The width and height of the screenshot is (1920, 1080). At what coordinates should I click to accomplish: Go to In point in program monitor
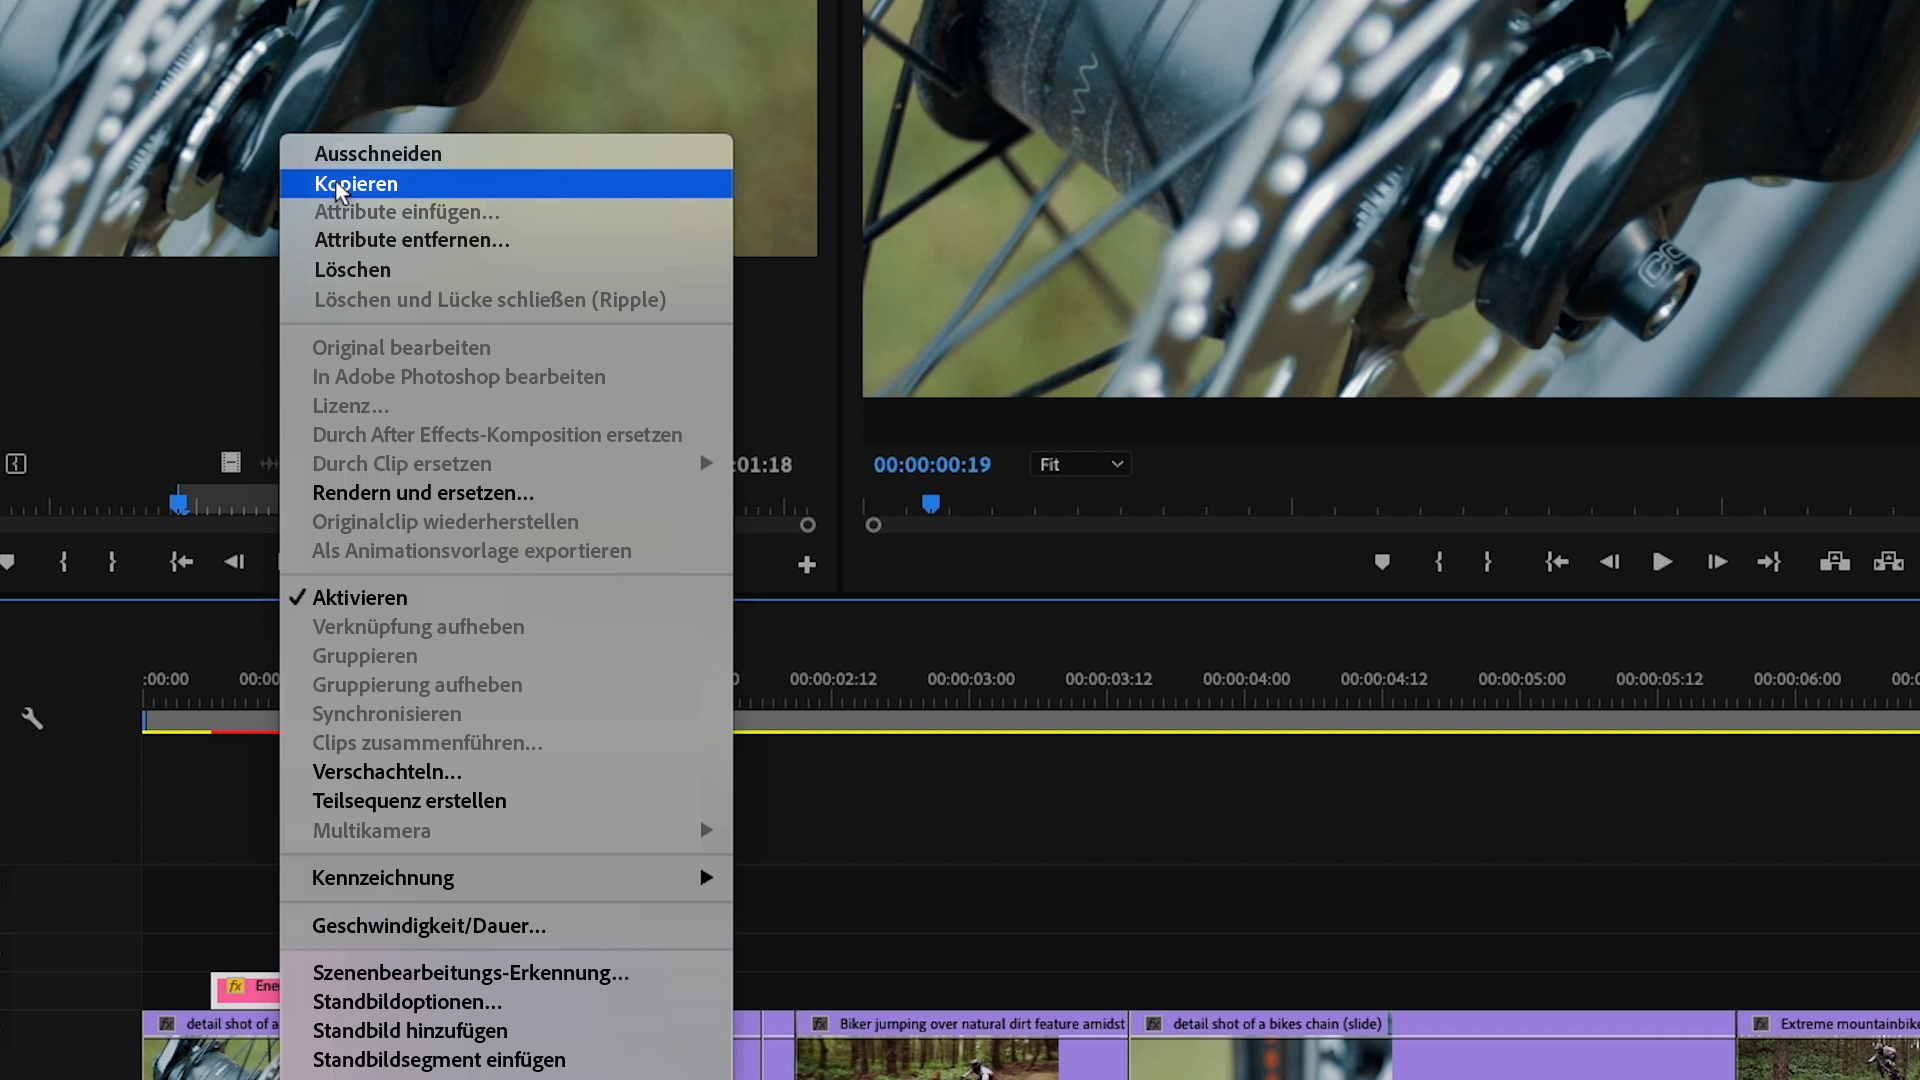coord(1556,562)
